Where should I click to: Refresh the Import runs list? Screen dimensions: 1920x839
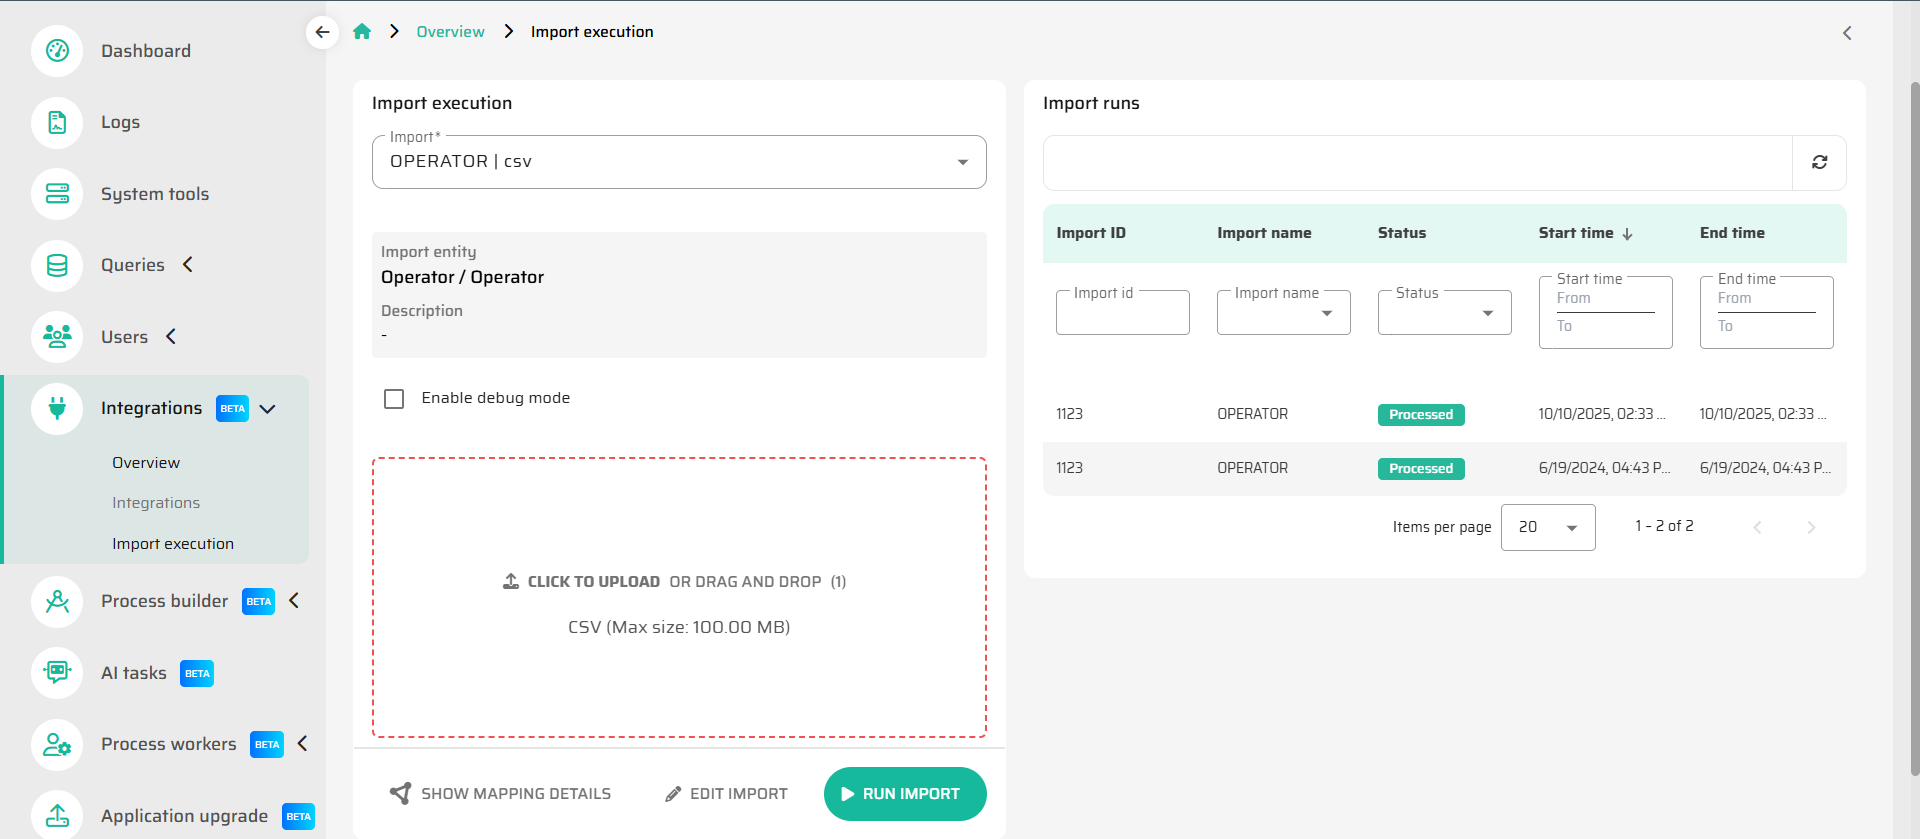click(1819, 162)
